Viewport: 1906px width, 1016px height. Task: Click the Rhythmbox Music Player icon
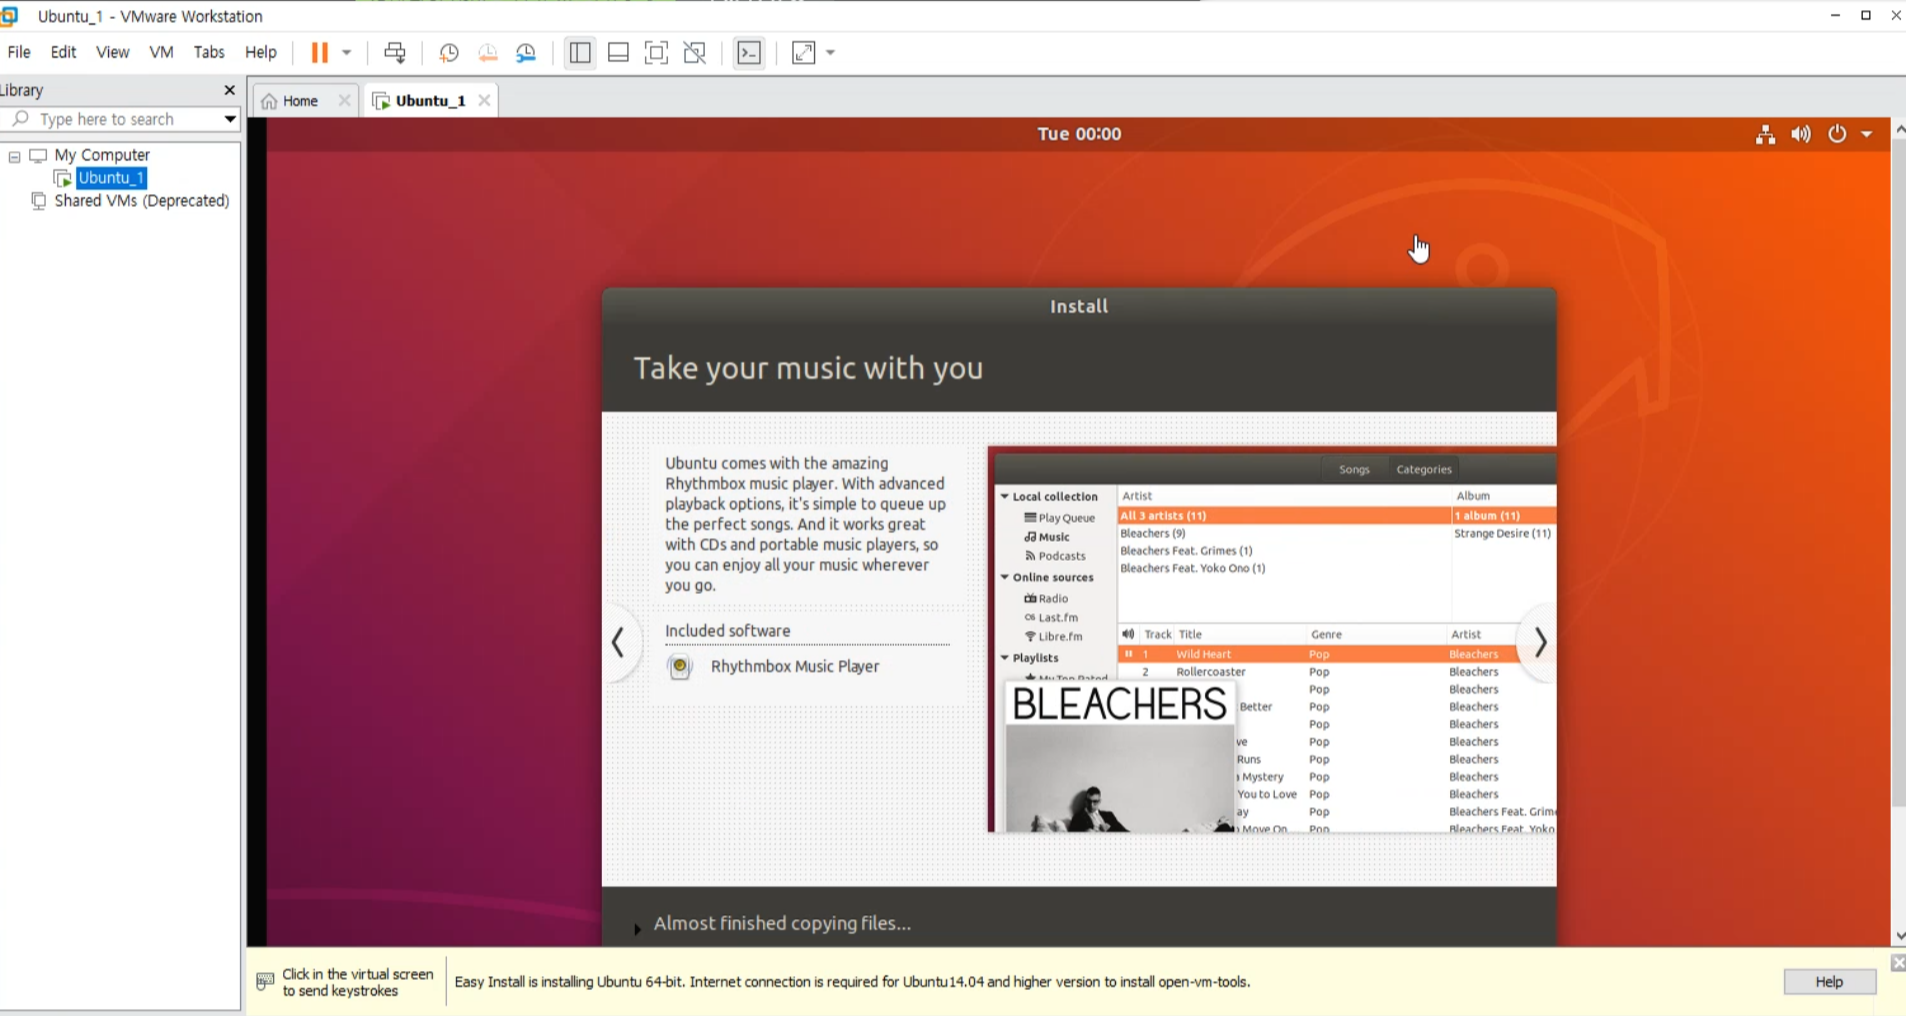click(x=680, y=667)
